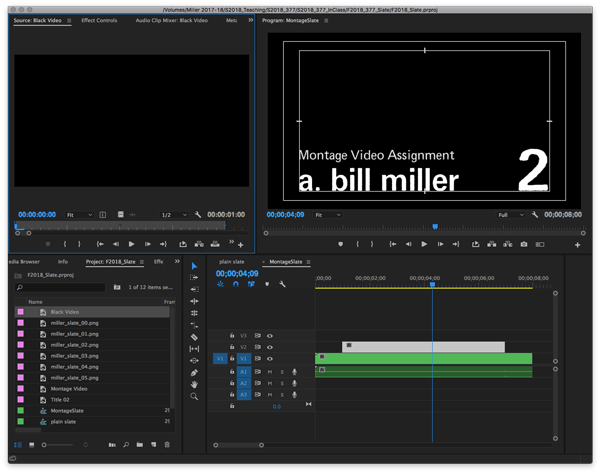
Task: Open Program monitor button editor plus
Action: pos(577,245)
